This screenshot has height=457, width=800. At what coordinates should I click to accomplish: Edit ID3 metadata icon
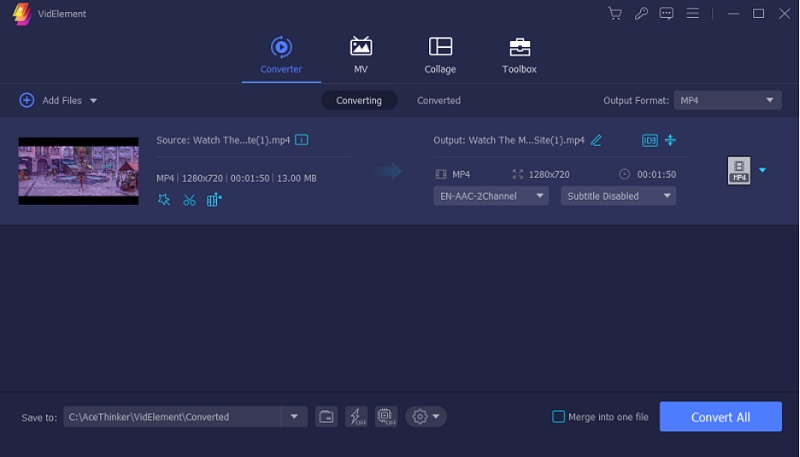pyautogui.click(x=649, y=140)
